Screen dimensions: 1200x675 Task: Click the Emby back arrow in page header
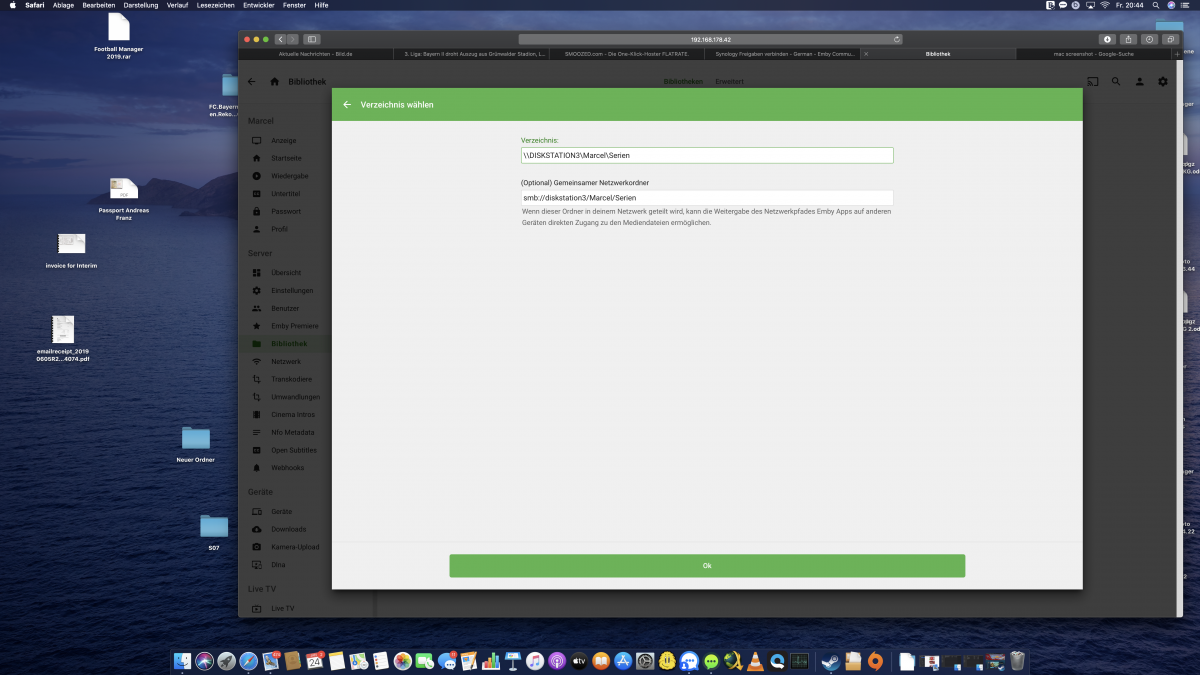[x=251, y=82]
